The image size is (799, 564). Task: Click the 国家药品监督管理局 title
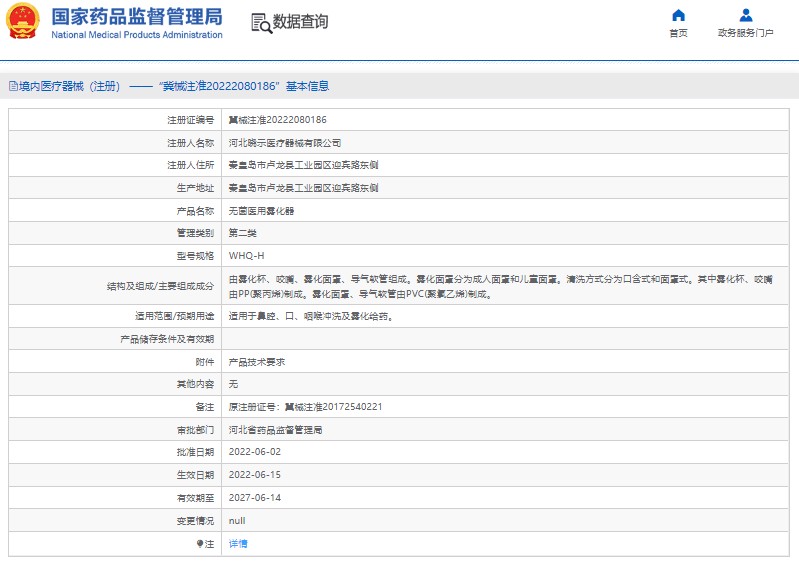click(x=137, y=17)
